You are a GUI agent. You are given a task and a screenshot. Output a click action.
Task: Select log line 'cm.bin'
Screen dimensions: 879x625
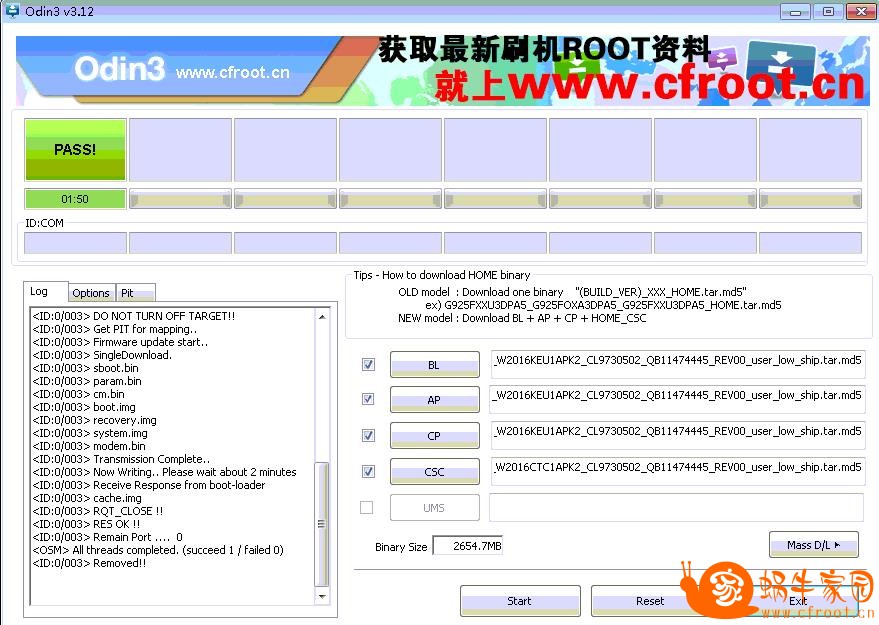click(78, 394)
